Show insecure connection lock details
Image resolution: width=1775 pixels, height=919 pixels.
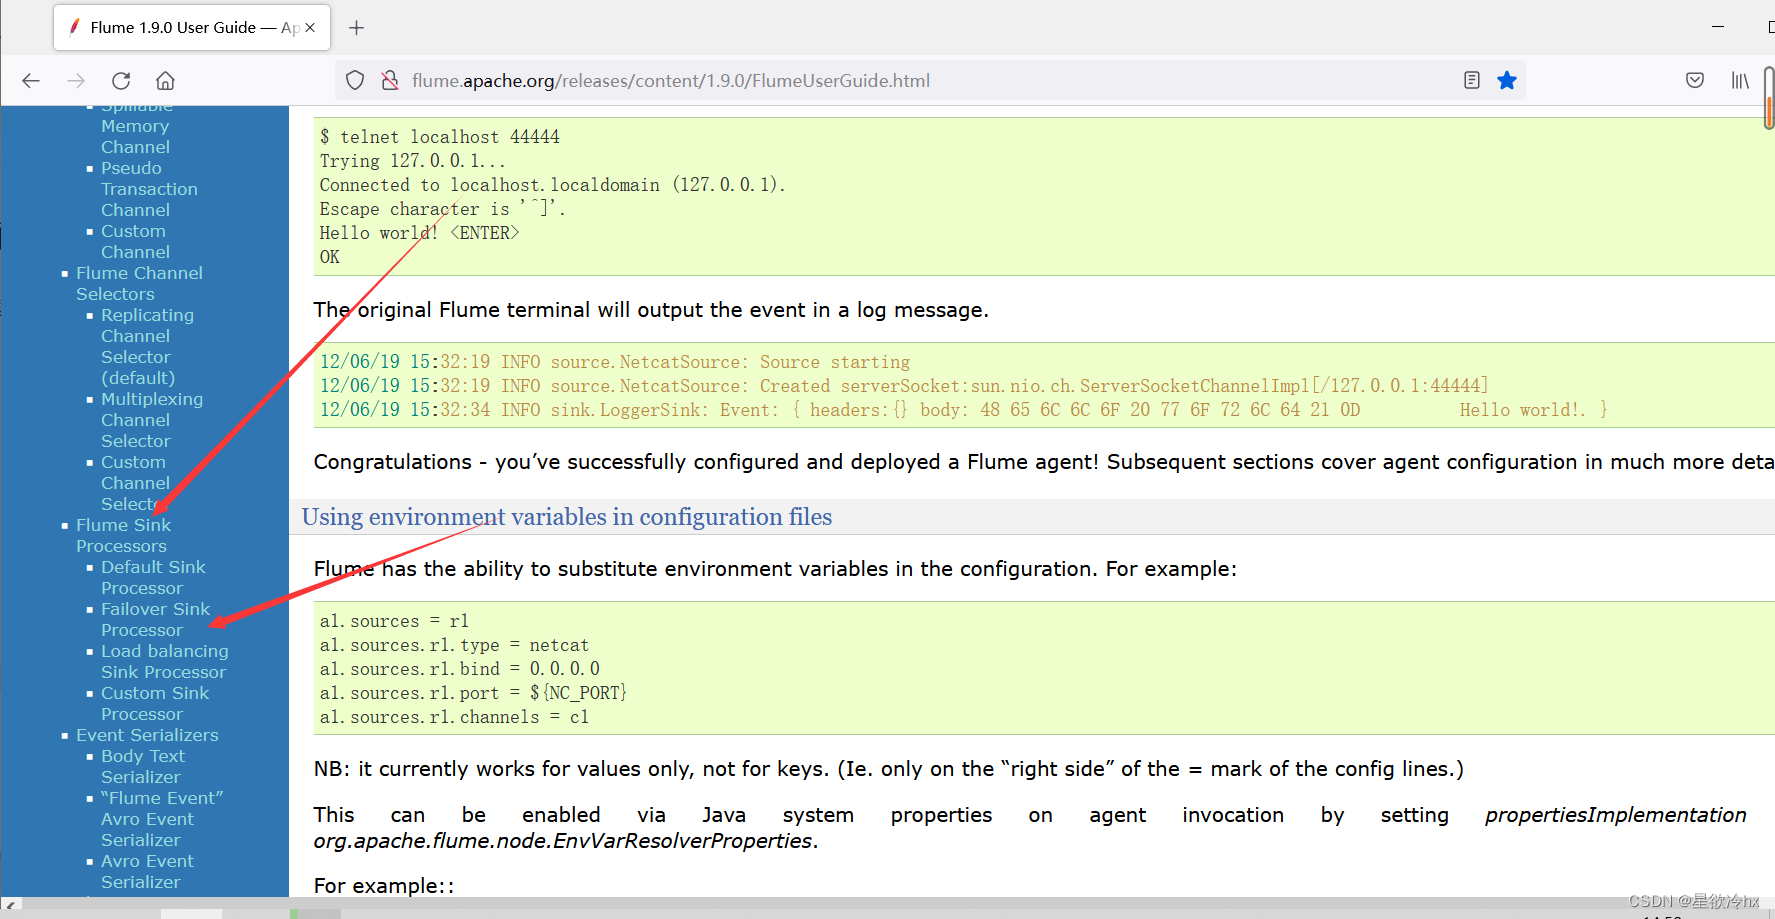390,81
